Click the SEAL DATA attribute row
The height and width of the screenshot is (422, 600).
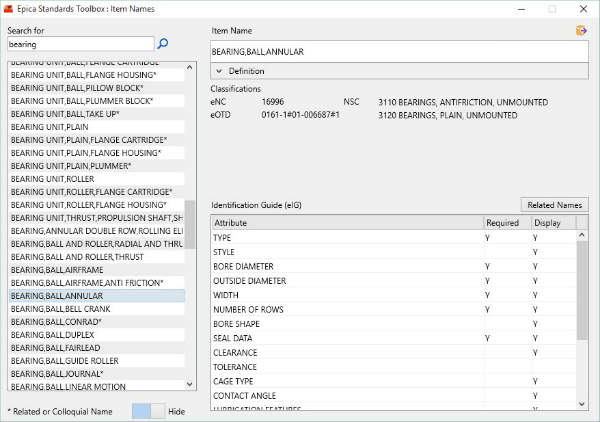pyautogui.click(x=393, y=338)
